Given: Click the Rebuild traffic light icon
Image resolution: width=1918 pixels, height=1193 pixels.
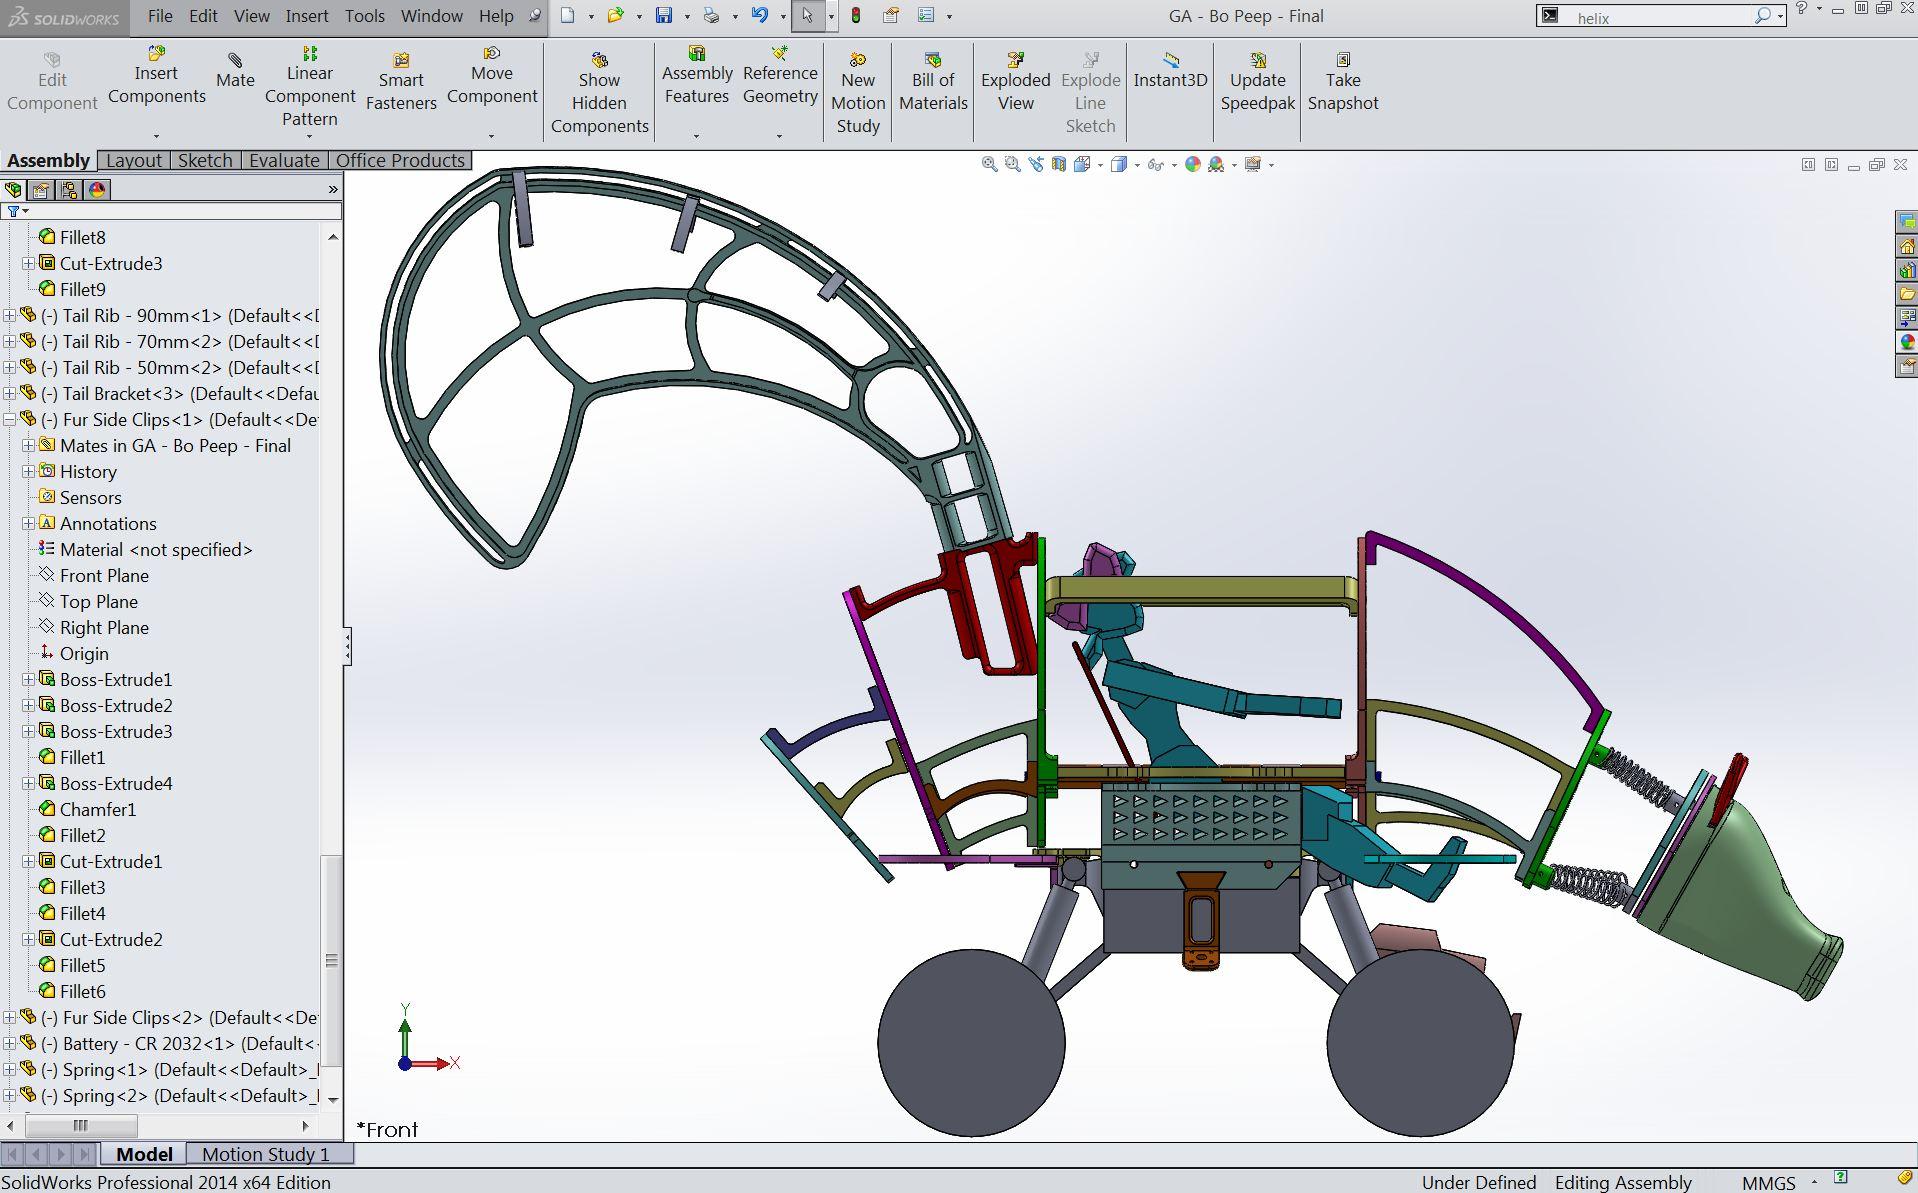Looking at the screenshot, I should click(x=856, y=16).
